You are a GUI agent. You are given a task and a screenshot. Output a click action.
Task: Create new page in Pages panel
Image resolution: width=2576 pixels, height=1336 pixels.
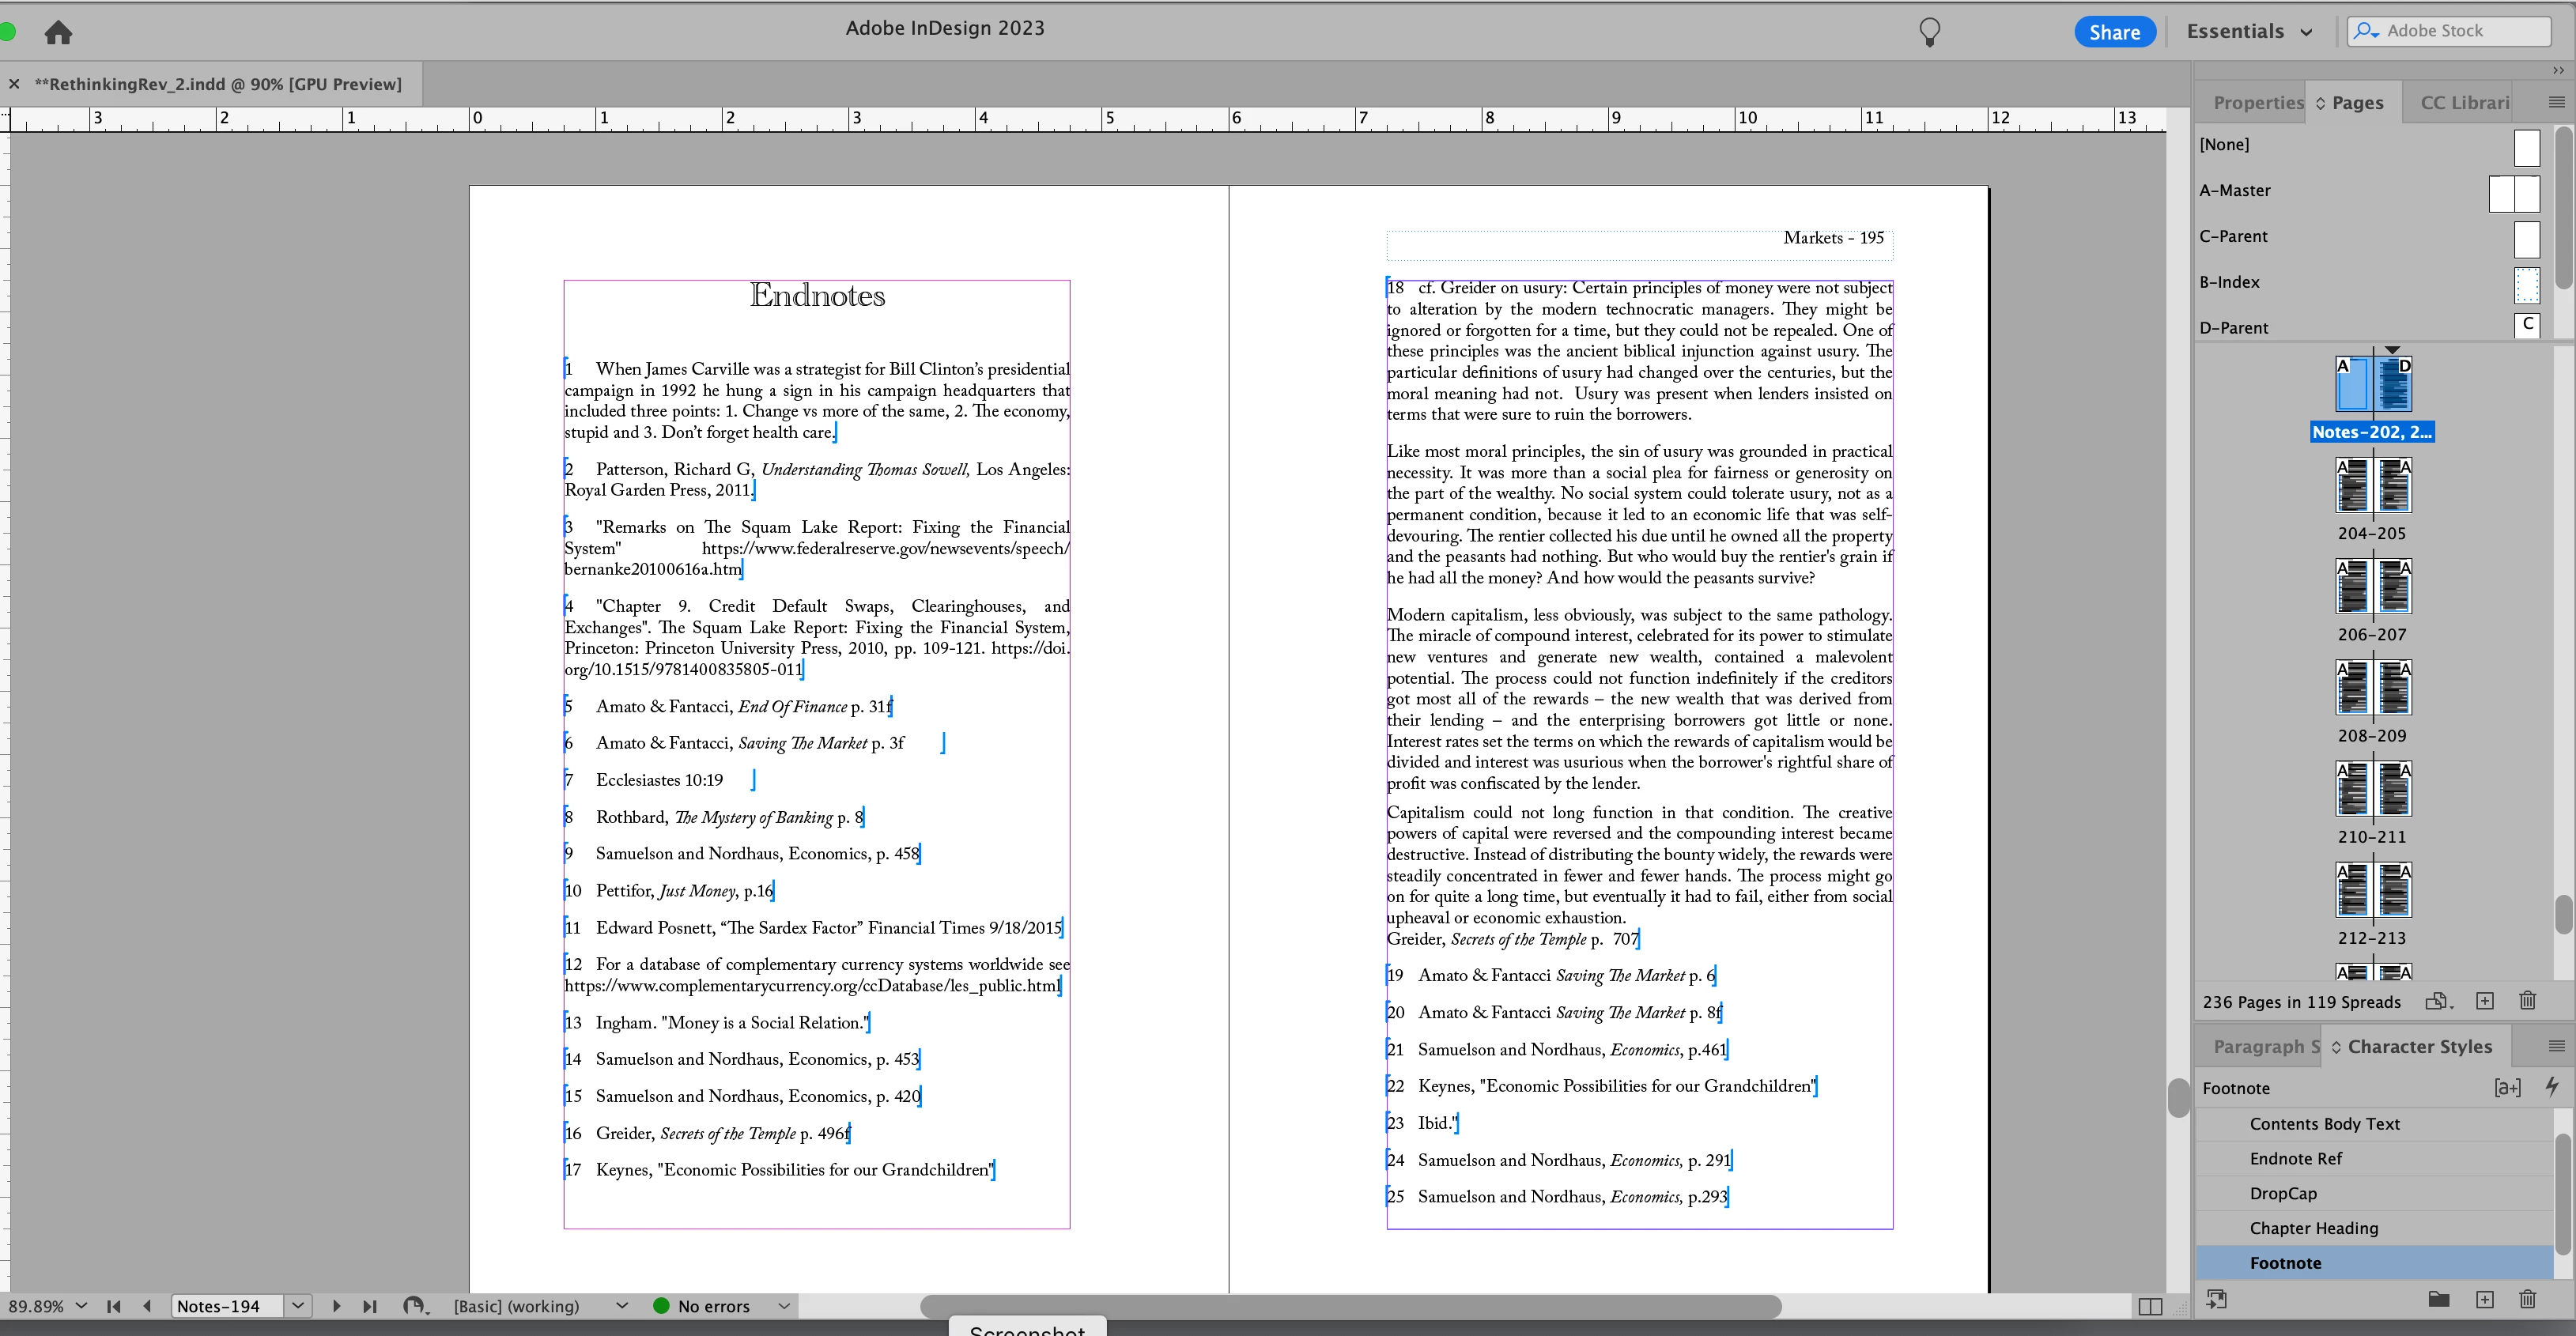(2485, 1001)
